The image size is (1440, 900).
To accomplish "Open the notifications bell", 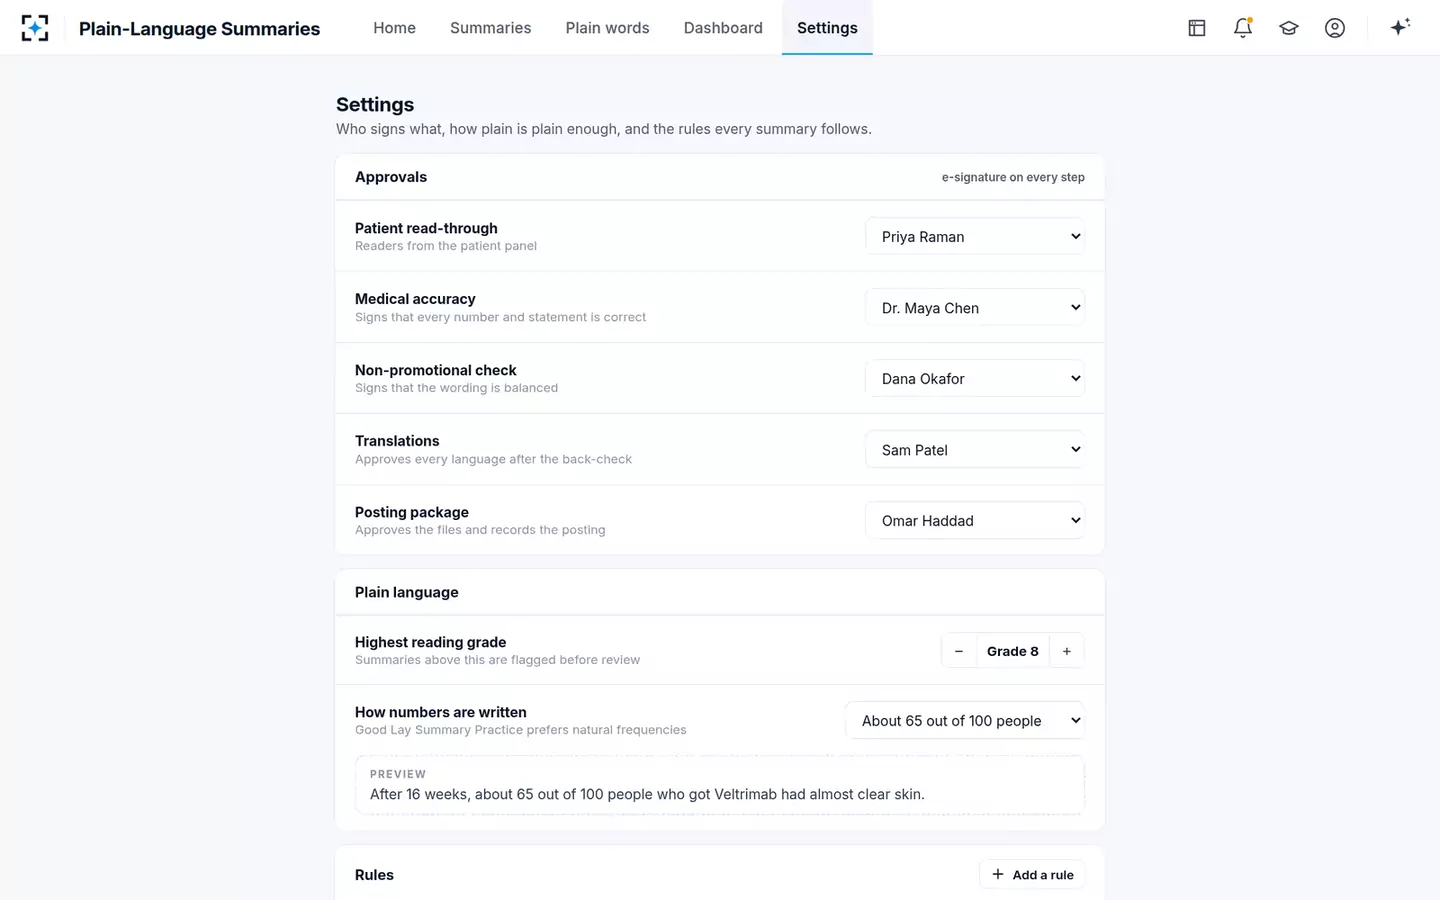I will [1243, 28].
